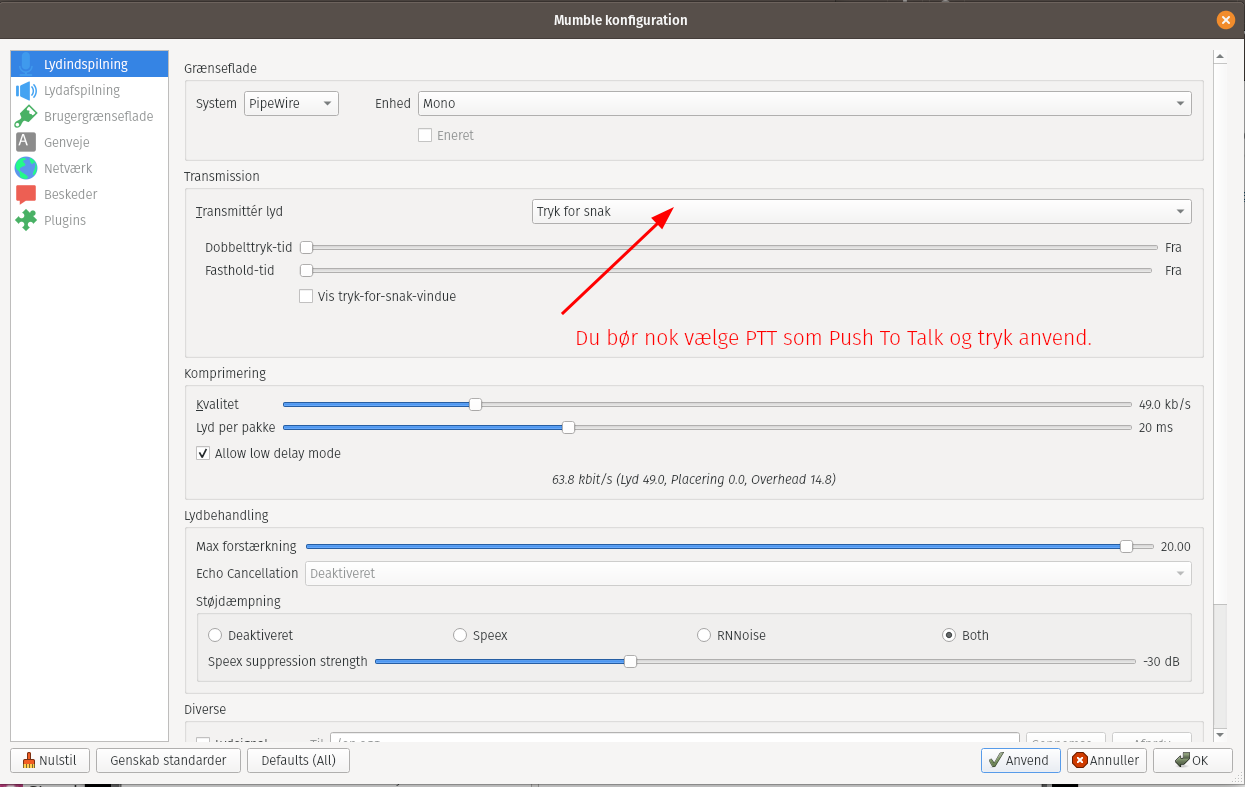The image size is (1245, 787).
Task: Click the Fasthold-tid slider handle
Action: click(x=307, y=270)
